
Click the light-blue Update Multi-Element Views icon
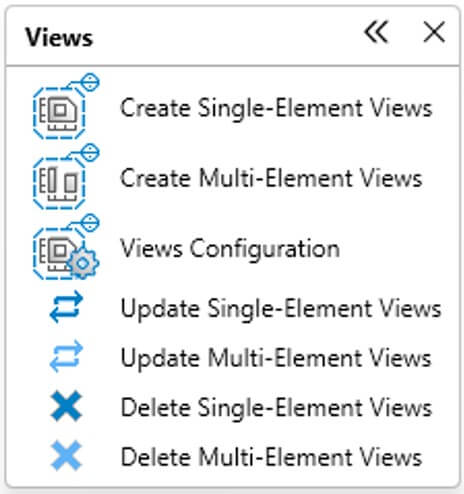tap(66, 356)
